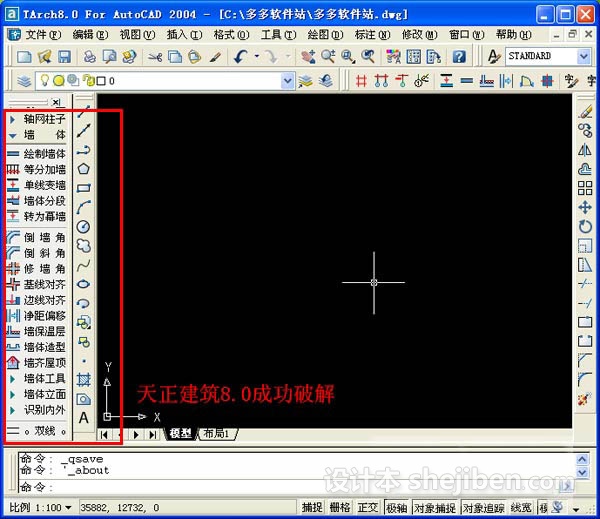The width and height of the screenshot is (600, 519).
Task: Toggle 正交 ortho mode
Action: pos(368,508)
